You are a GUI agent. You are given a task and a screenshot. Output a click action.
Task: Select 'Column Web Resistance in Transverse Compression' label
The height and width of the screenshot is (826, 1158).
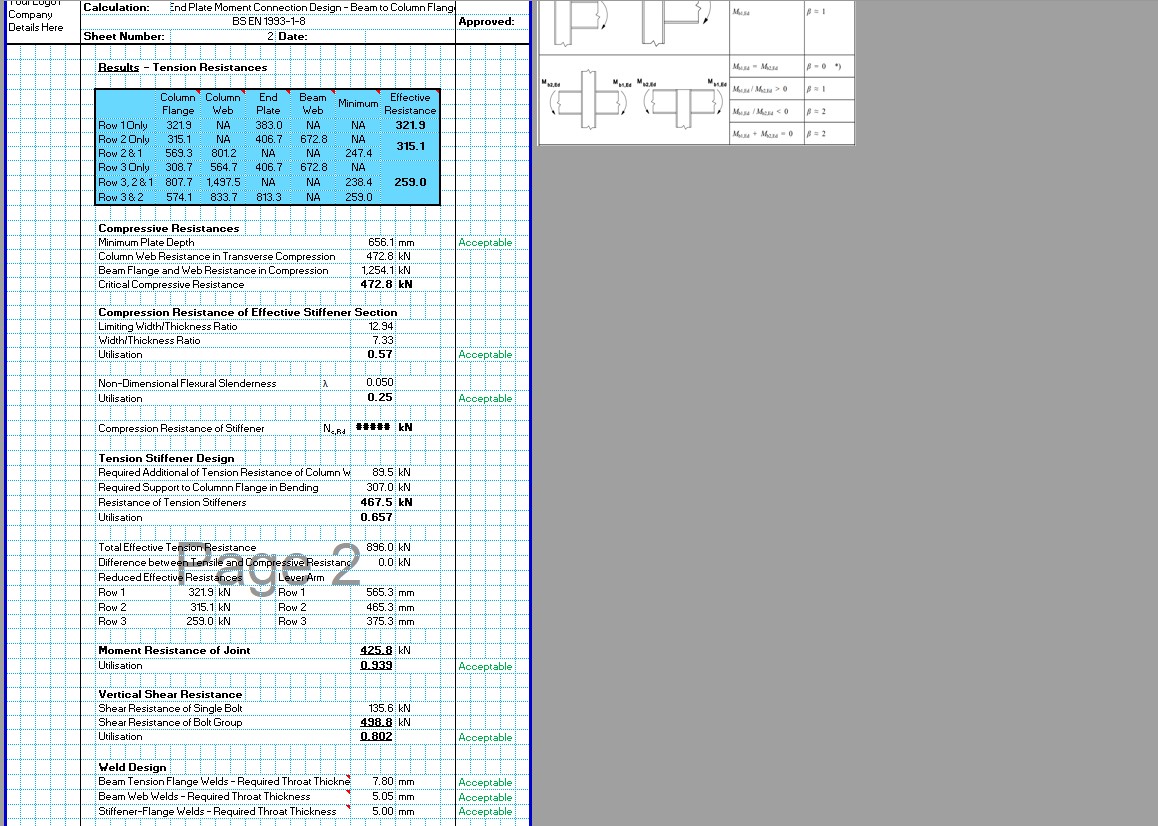pos(216,256)
